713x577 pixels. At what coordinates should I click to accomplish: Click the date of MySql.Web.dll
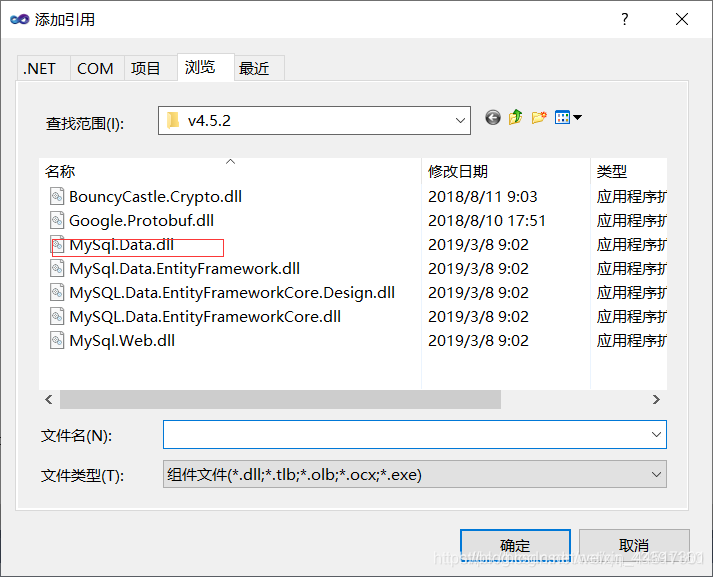(x=478, y=341)
